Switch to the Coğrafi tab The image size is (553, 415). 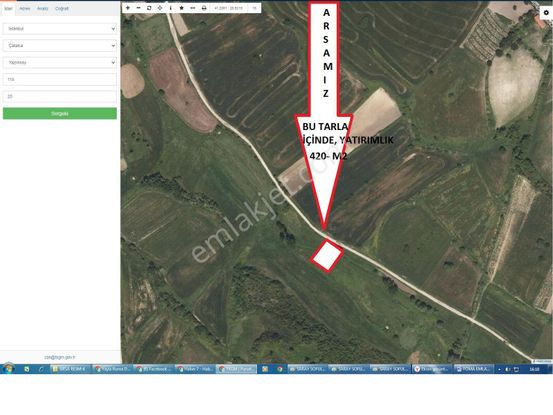click(x=62, y=8)
